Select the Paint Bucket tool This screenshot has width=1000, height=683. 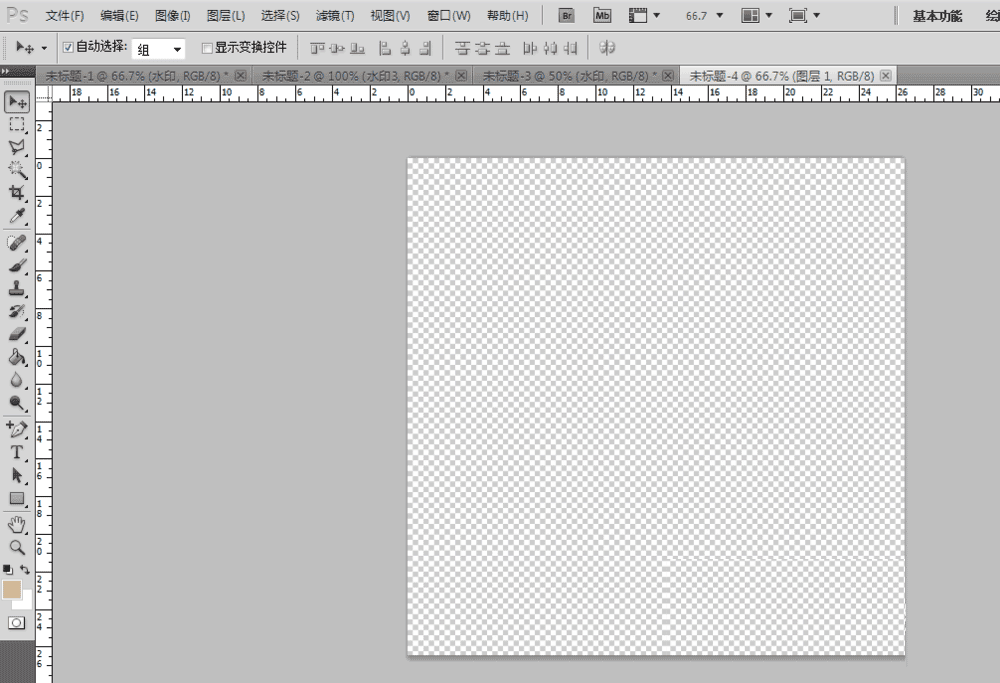17,357
